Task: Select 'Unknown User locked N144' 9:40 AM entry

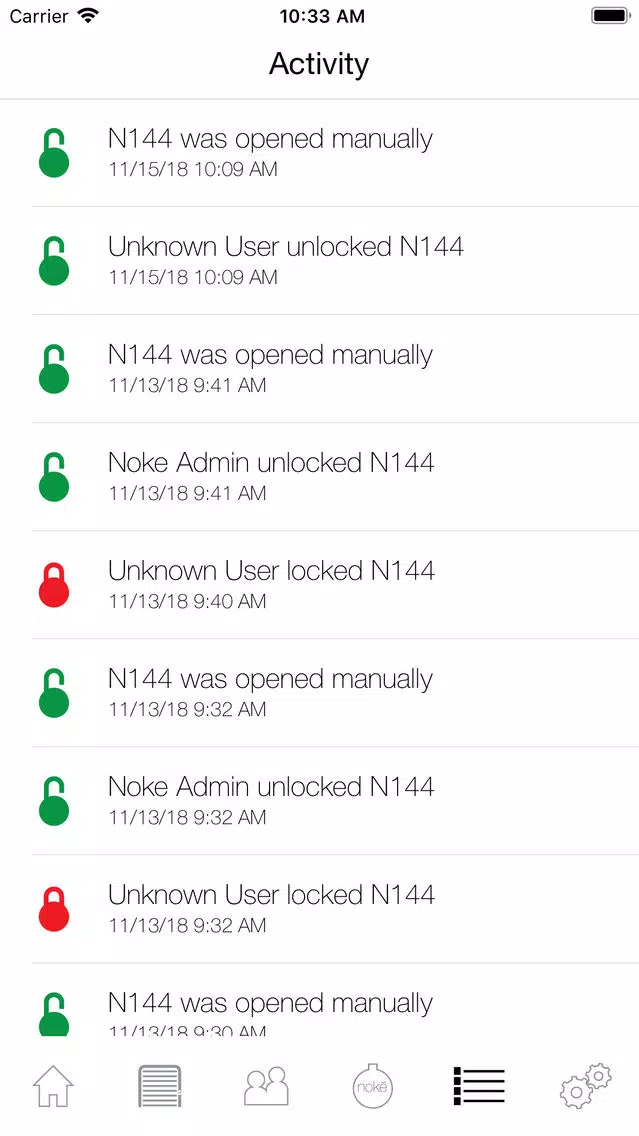Action: point(335,585)
